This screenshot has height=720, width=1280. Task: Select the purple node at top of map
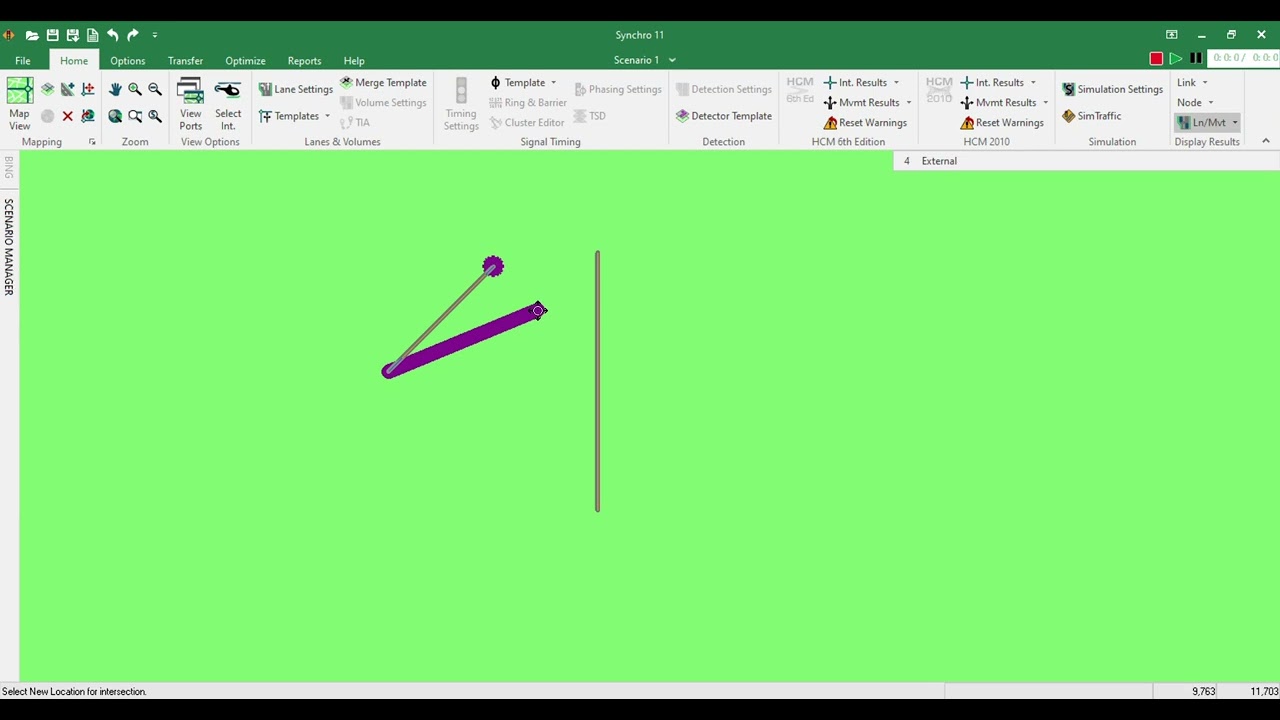493,267
